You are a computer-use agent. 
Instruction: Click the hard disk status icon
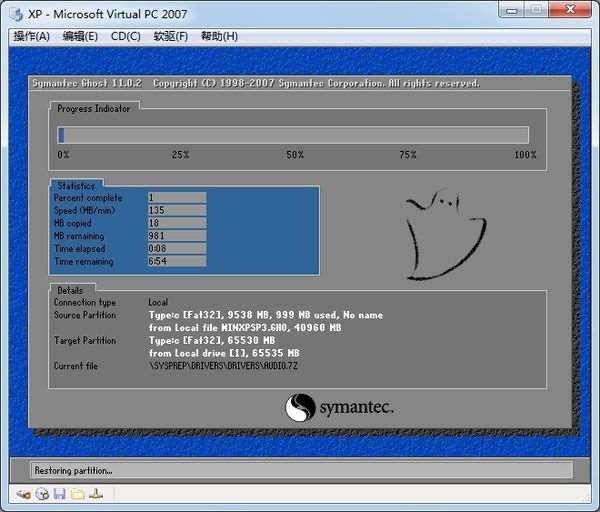(x=24, y=494)
